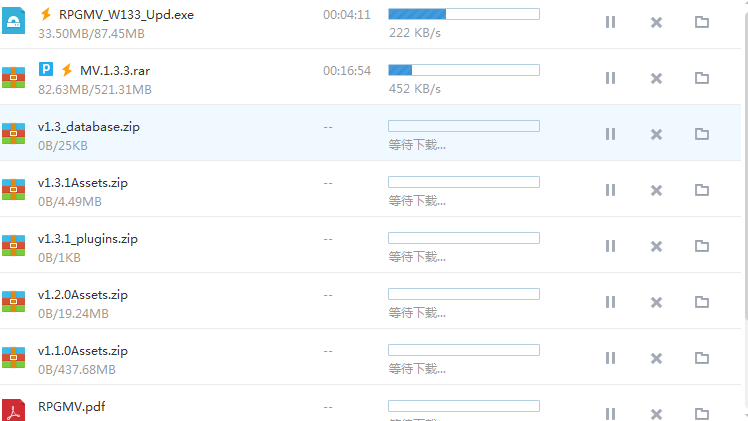Image resolution: width=748 pixels, height=421 pixels.
Task: Select the file name v1.3.1Assets.zip
Action: [83, 183]
